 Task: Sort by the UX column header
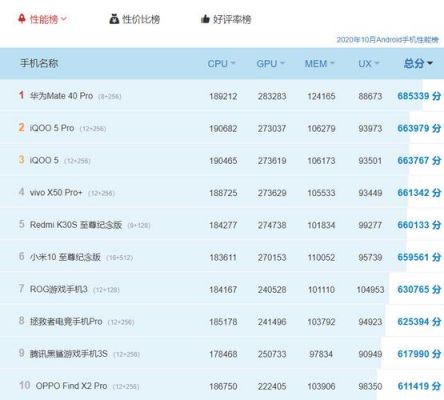click(x=369, y=63)
